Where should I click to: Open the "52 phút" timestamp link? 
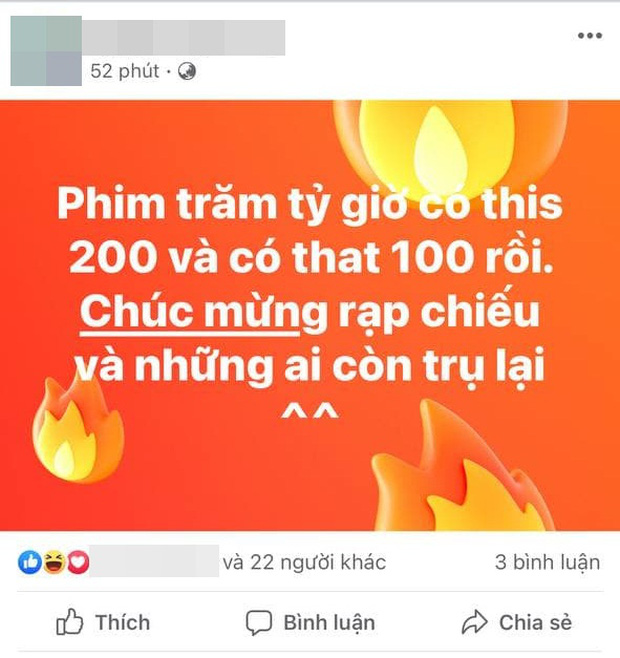tap(125, 71)
